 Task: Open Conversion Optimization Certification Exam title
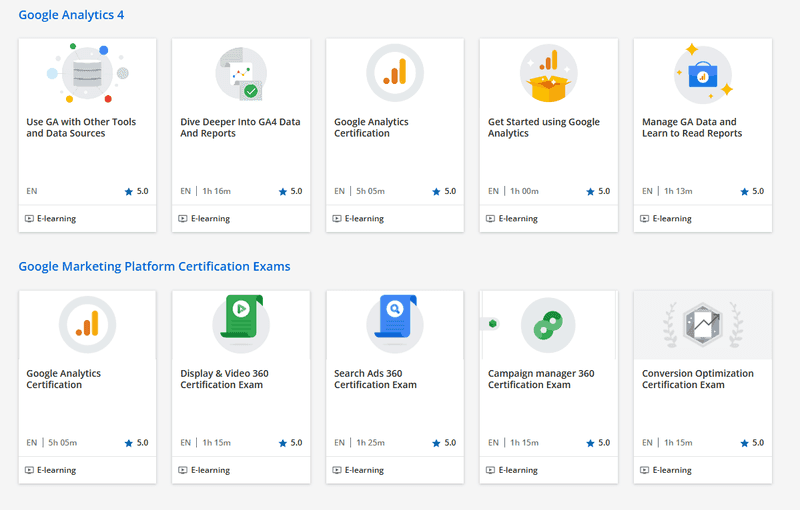pyautogui.click(x=697, y=379)
